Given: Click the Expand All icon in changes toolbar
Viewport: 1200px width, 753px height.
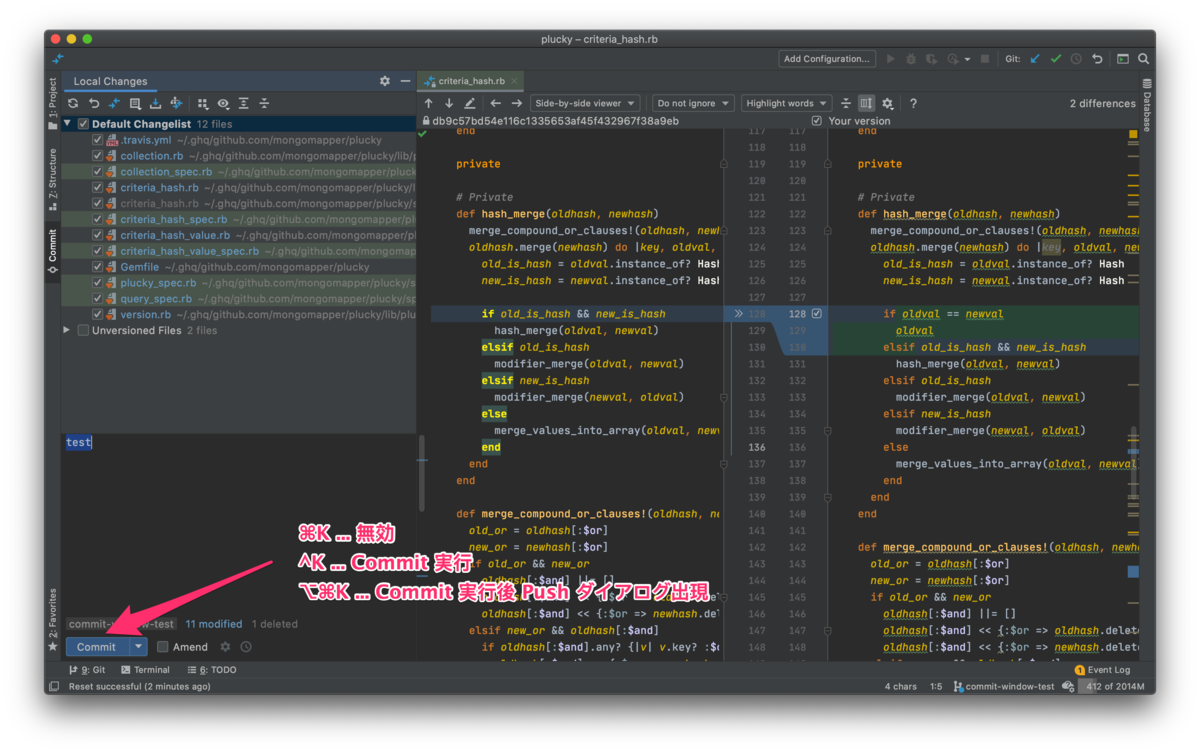Looking at the screenshot, I should pyautogui.click(x=244, y=103).
